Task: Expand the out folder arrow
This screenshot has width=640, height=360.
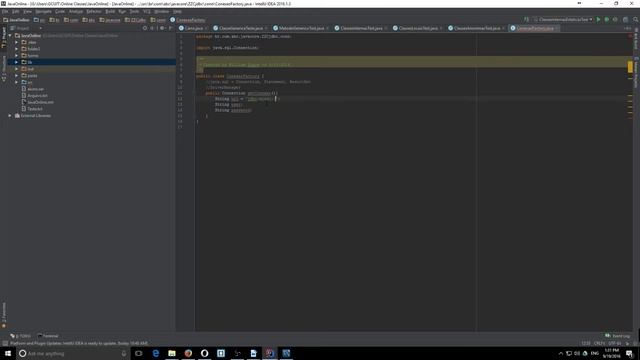Action: point(16,69)
